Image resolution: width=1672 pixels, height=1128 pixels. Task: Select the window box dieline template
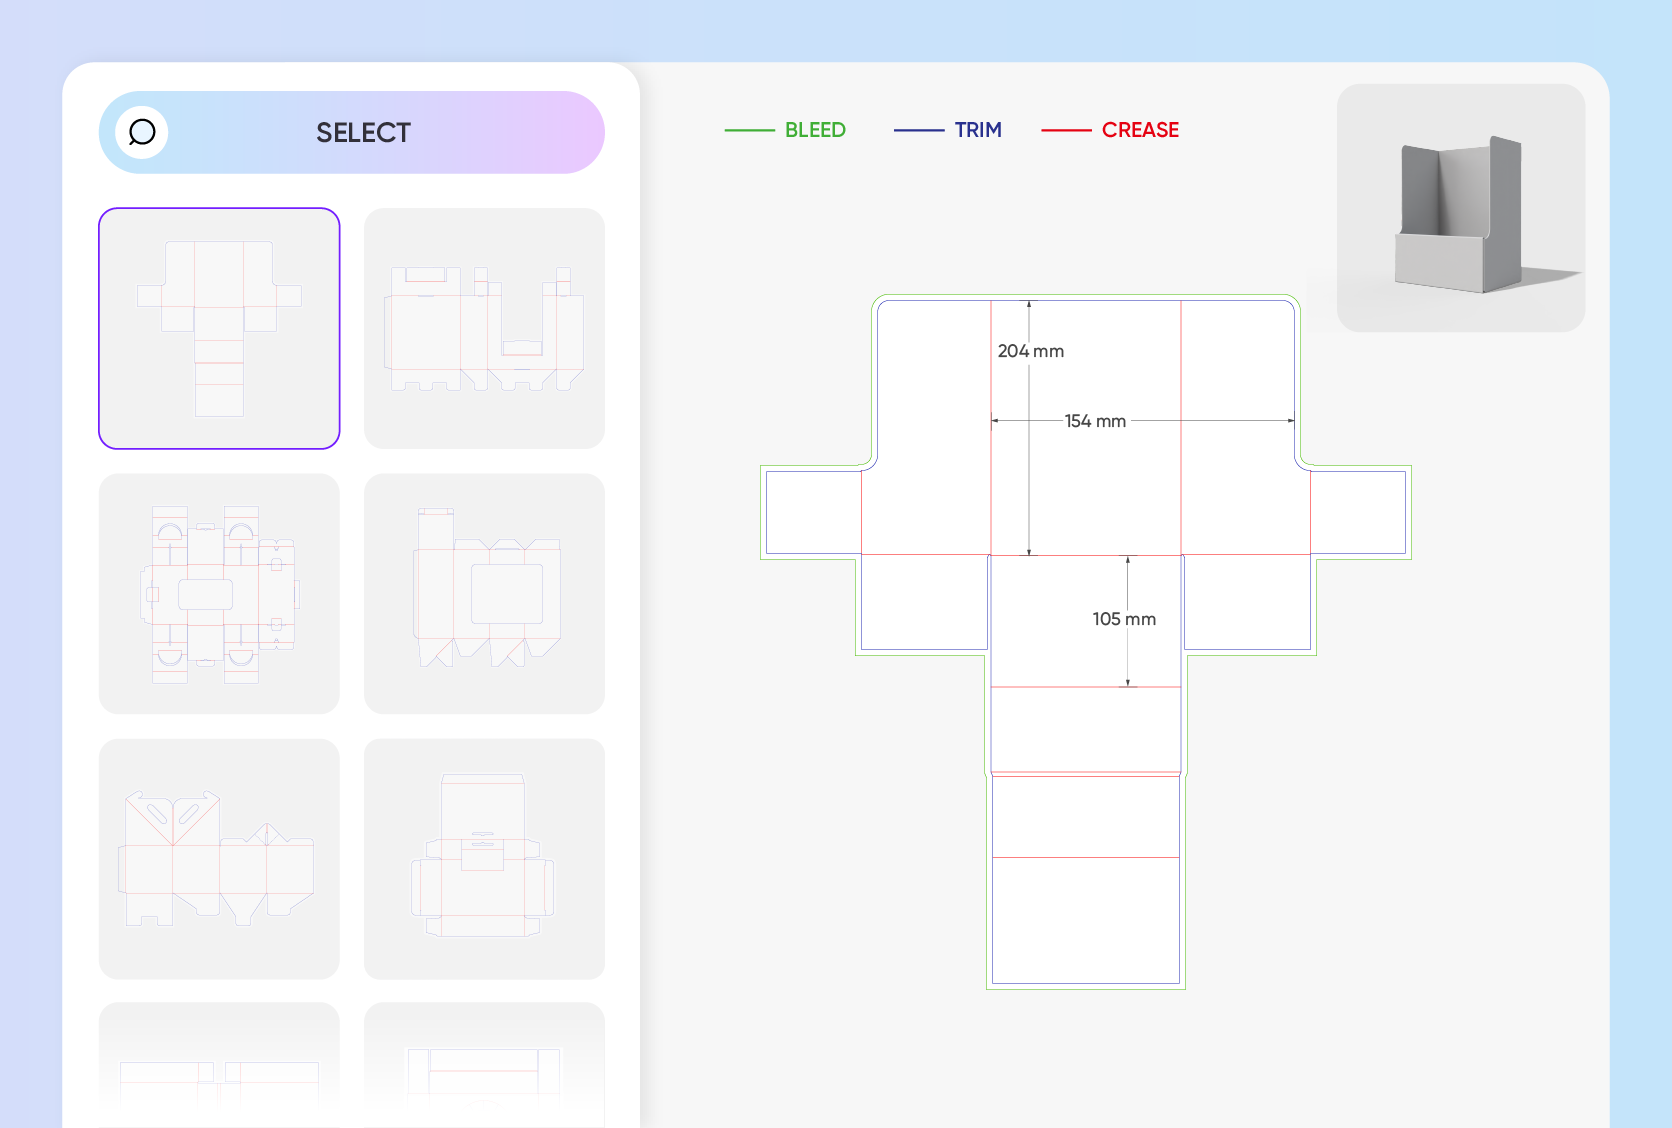484,594
